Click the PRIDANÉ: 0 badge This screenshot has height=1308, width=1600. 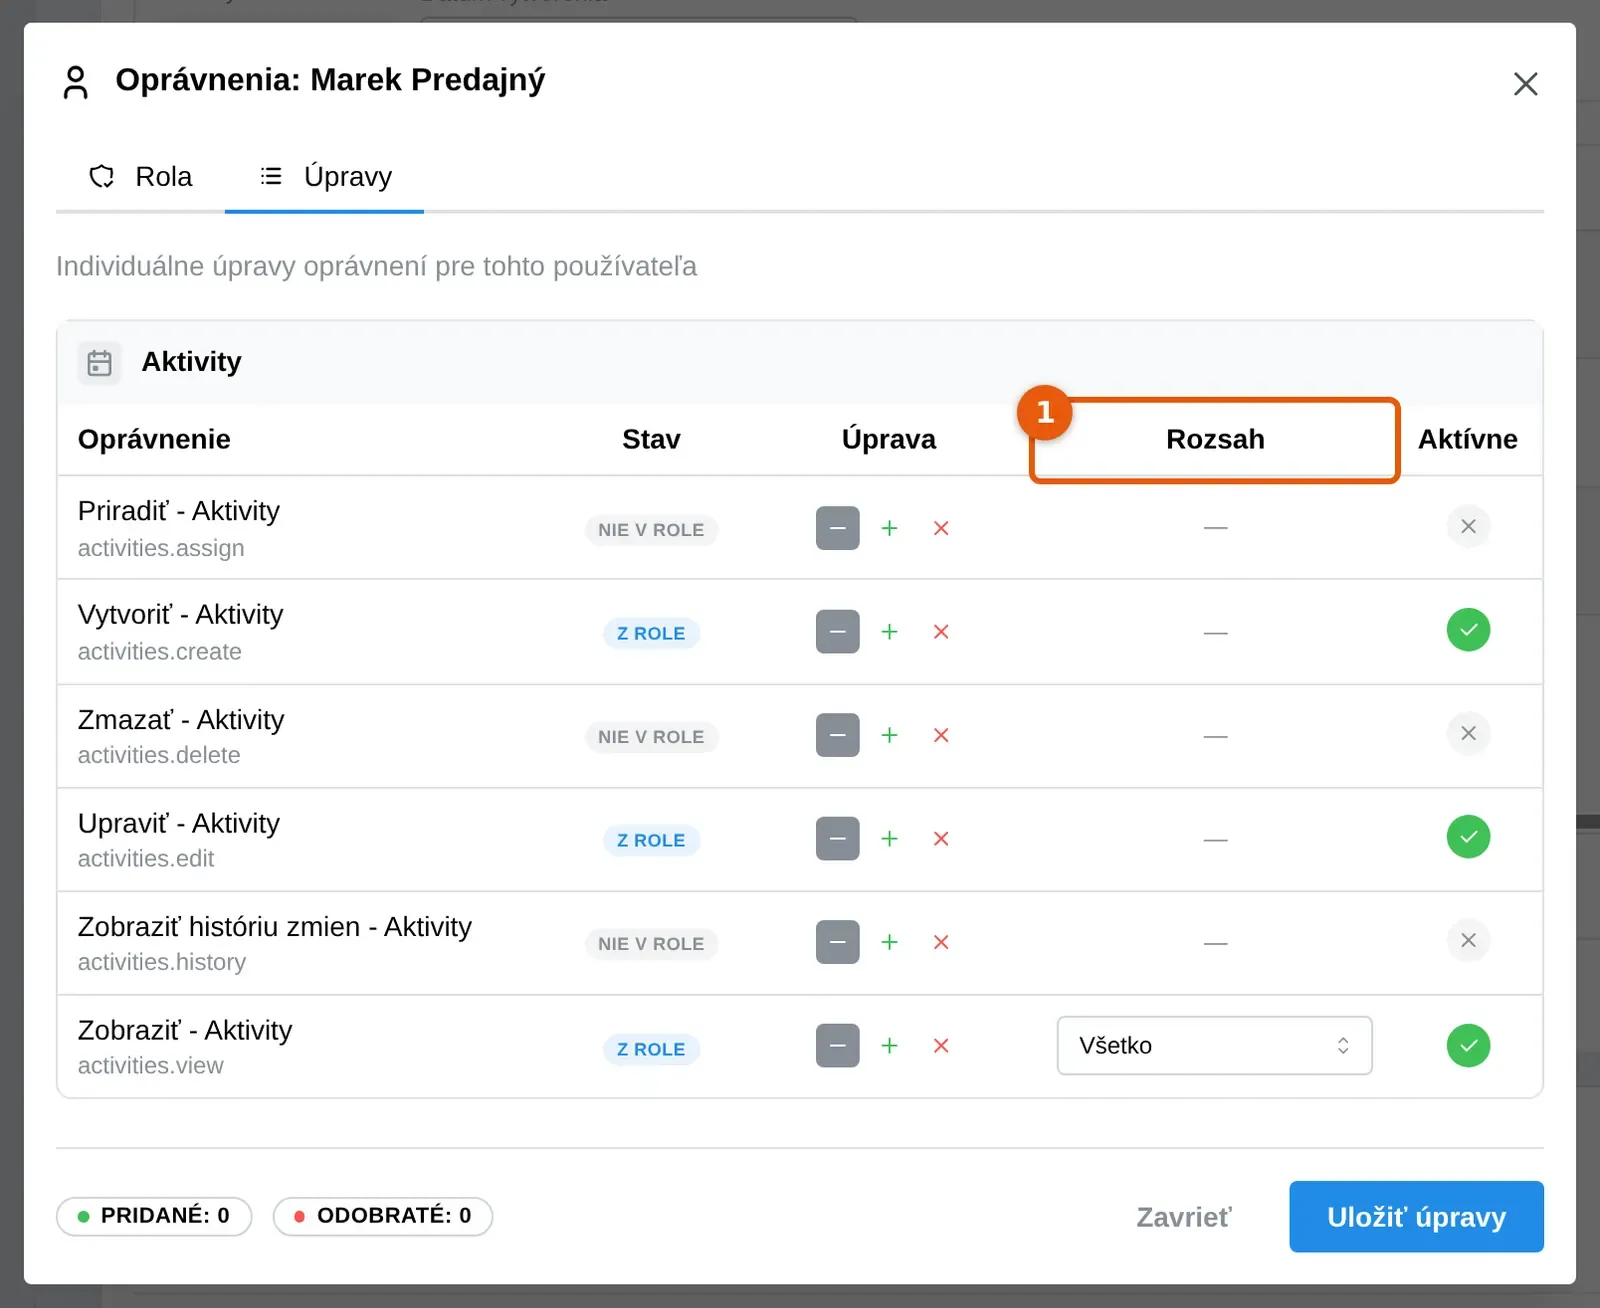point(154,1216)
